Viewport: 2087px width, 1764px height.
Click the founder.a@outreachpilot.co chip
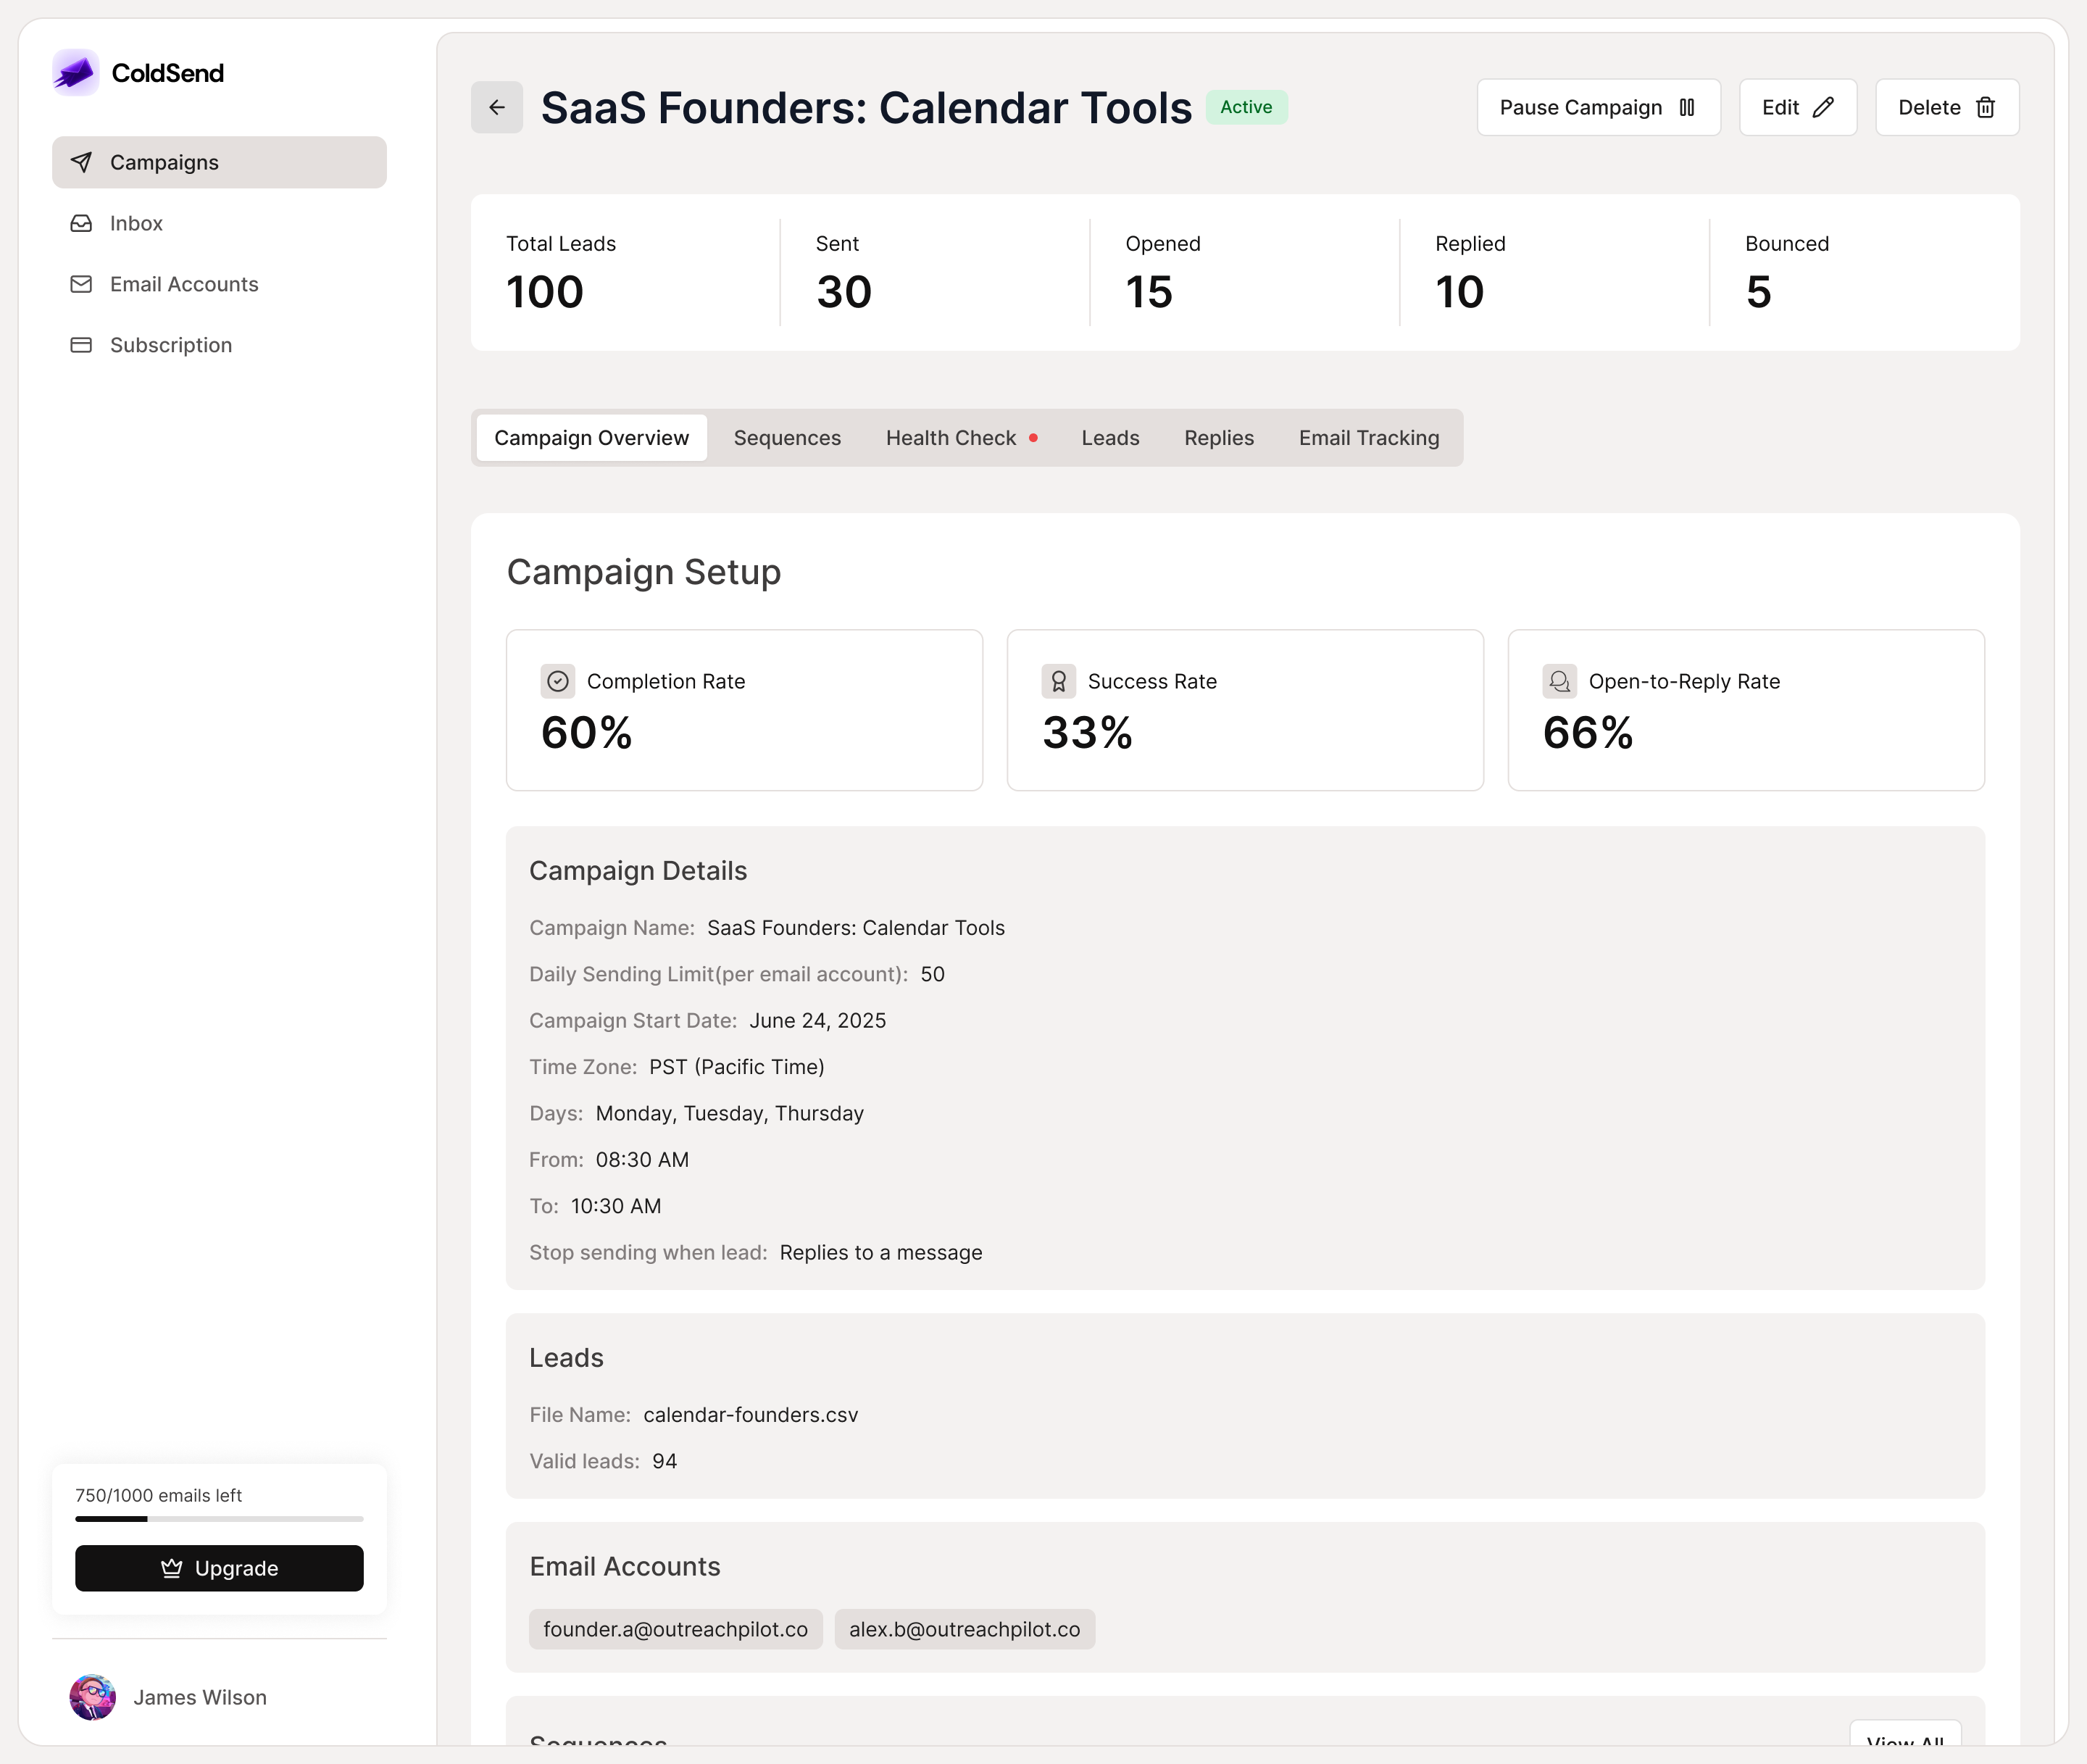click(675, 1629)
